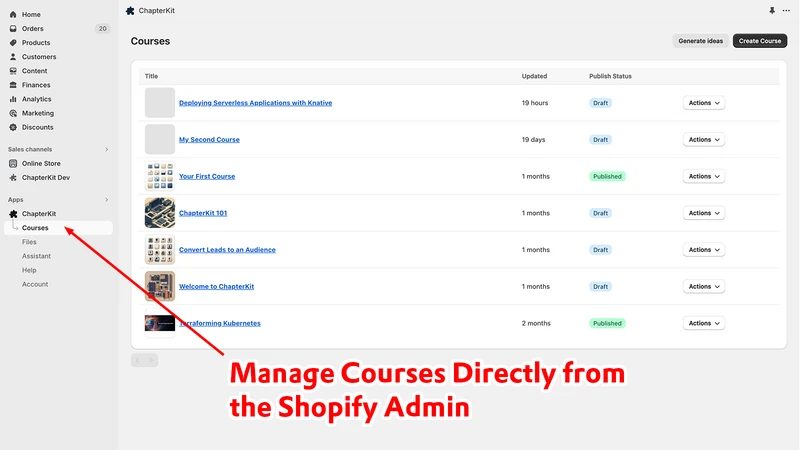Open Actions dropdown for Terraforming Kubernetes

click(x=704, y=323)
